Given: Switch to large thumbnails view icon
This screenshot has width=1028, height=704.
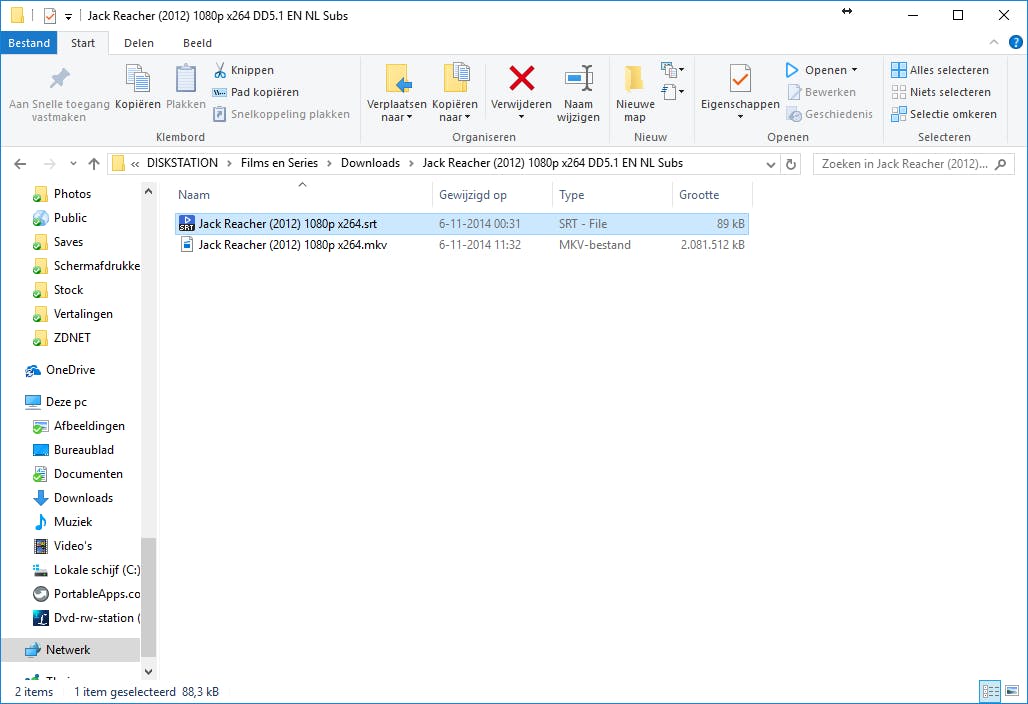Looking at the screenshot, I should pos(1012,691).
